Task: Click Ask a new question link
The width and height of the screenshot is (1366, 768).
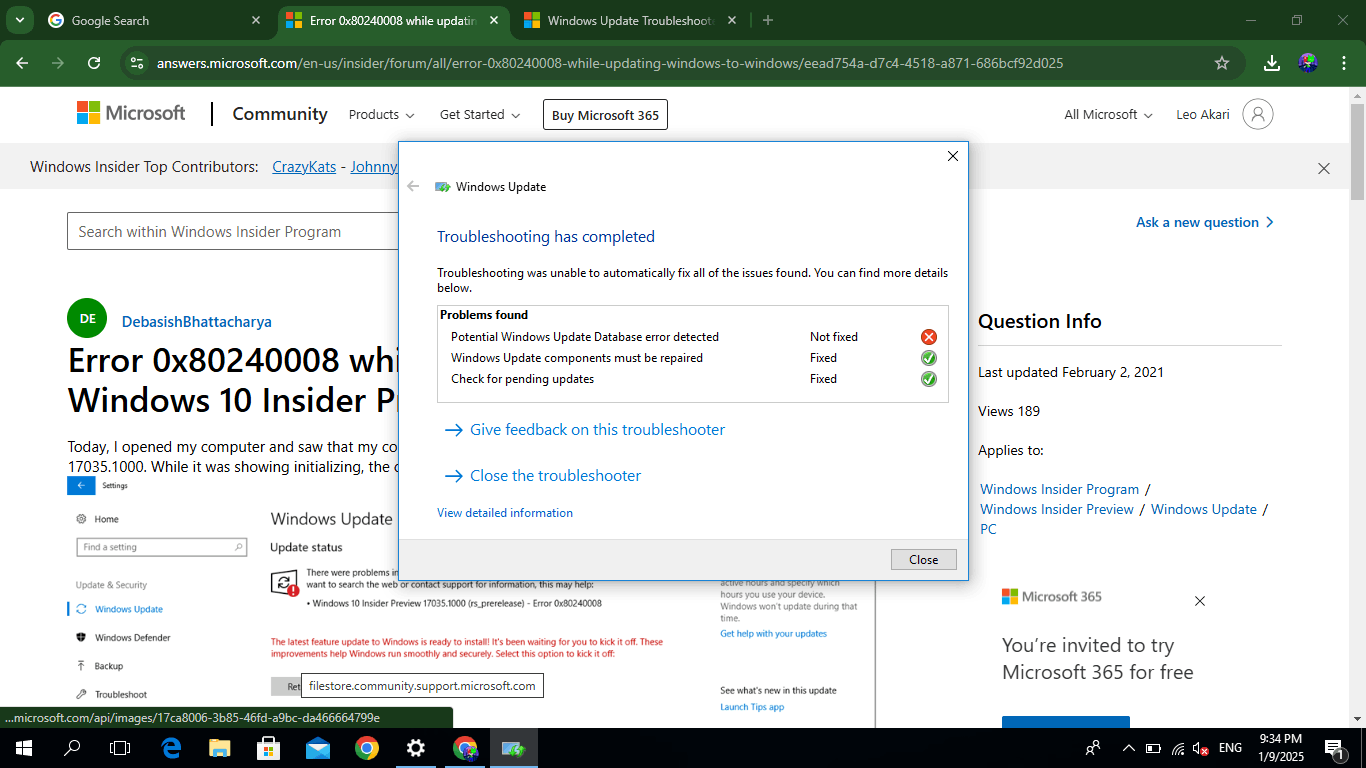Action: coord(1205,222)
